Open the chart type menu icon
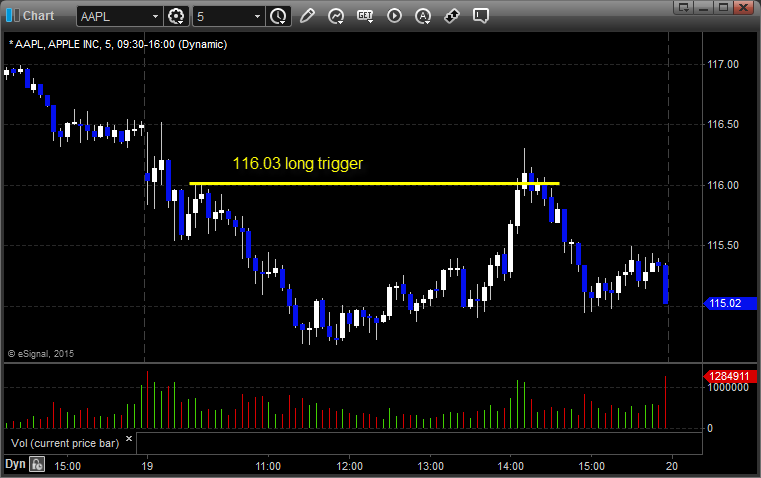This screenshot has width=761, height=478. (x=336, y=16)
